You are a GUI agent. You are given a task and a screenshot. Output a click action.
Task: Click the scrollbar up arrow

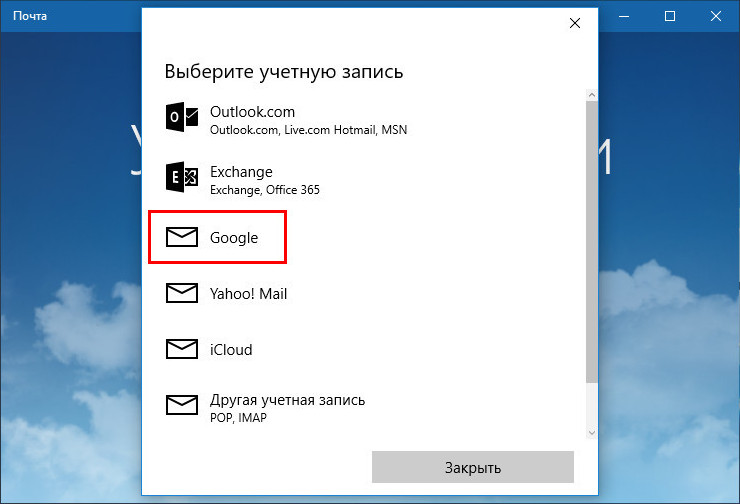(x=592, y=95)
